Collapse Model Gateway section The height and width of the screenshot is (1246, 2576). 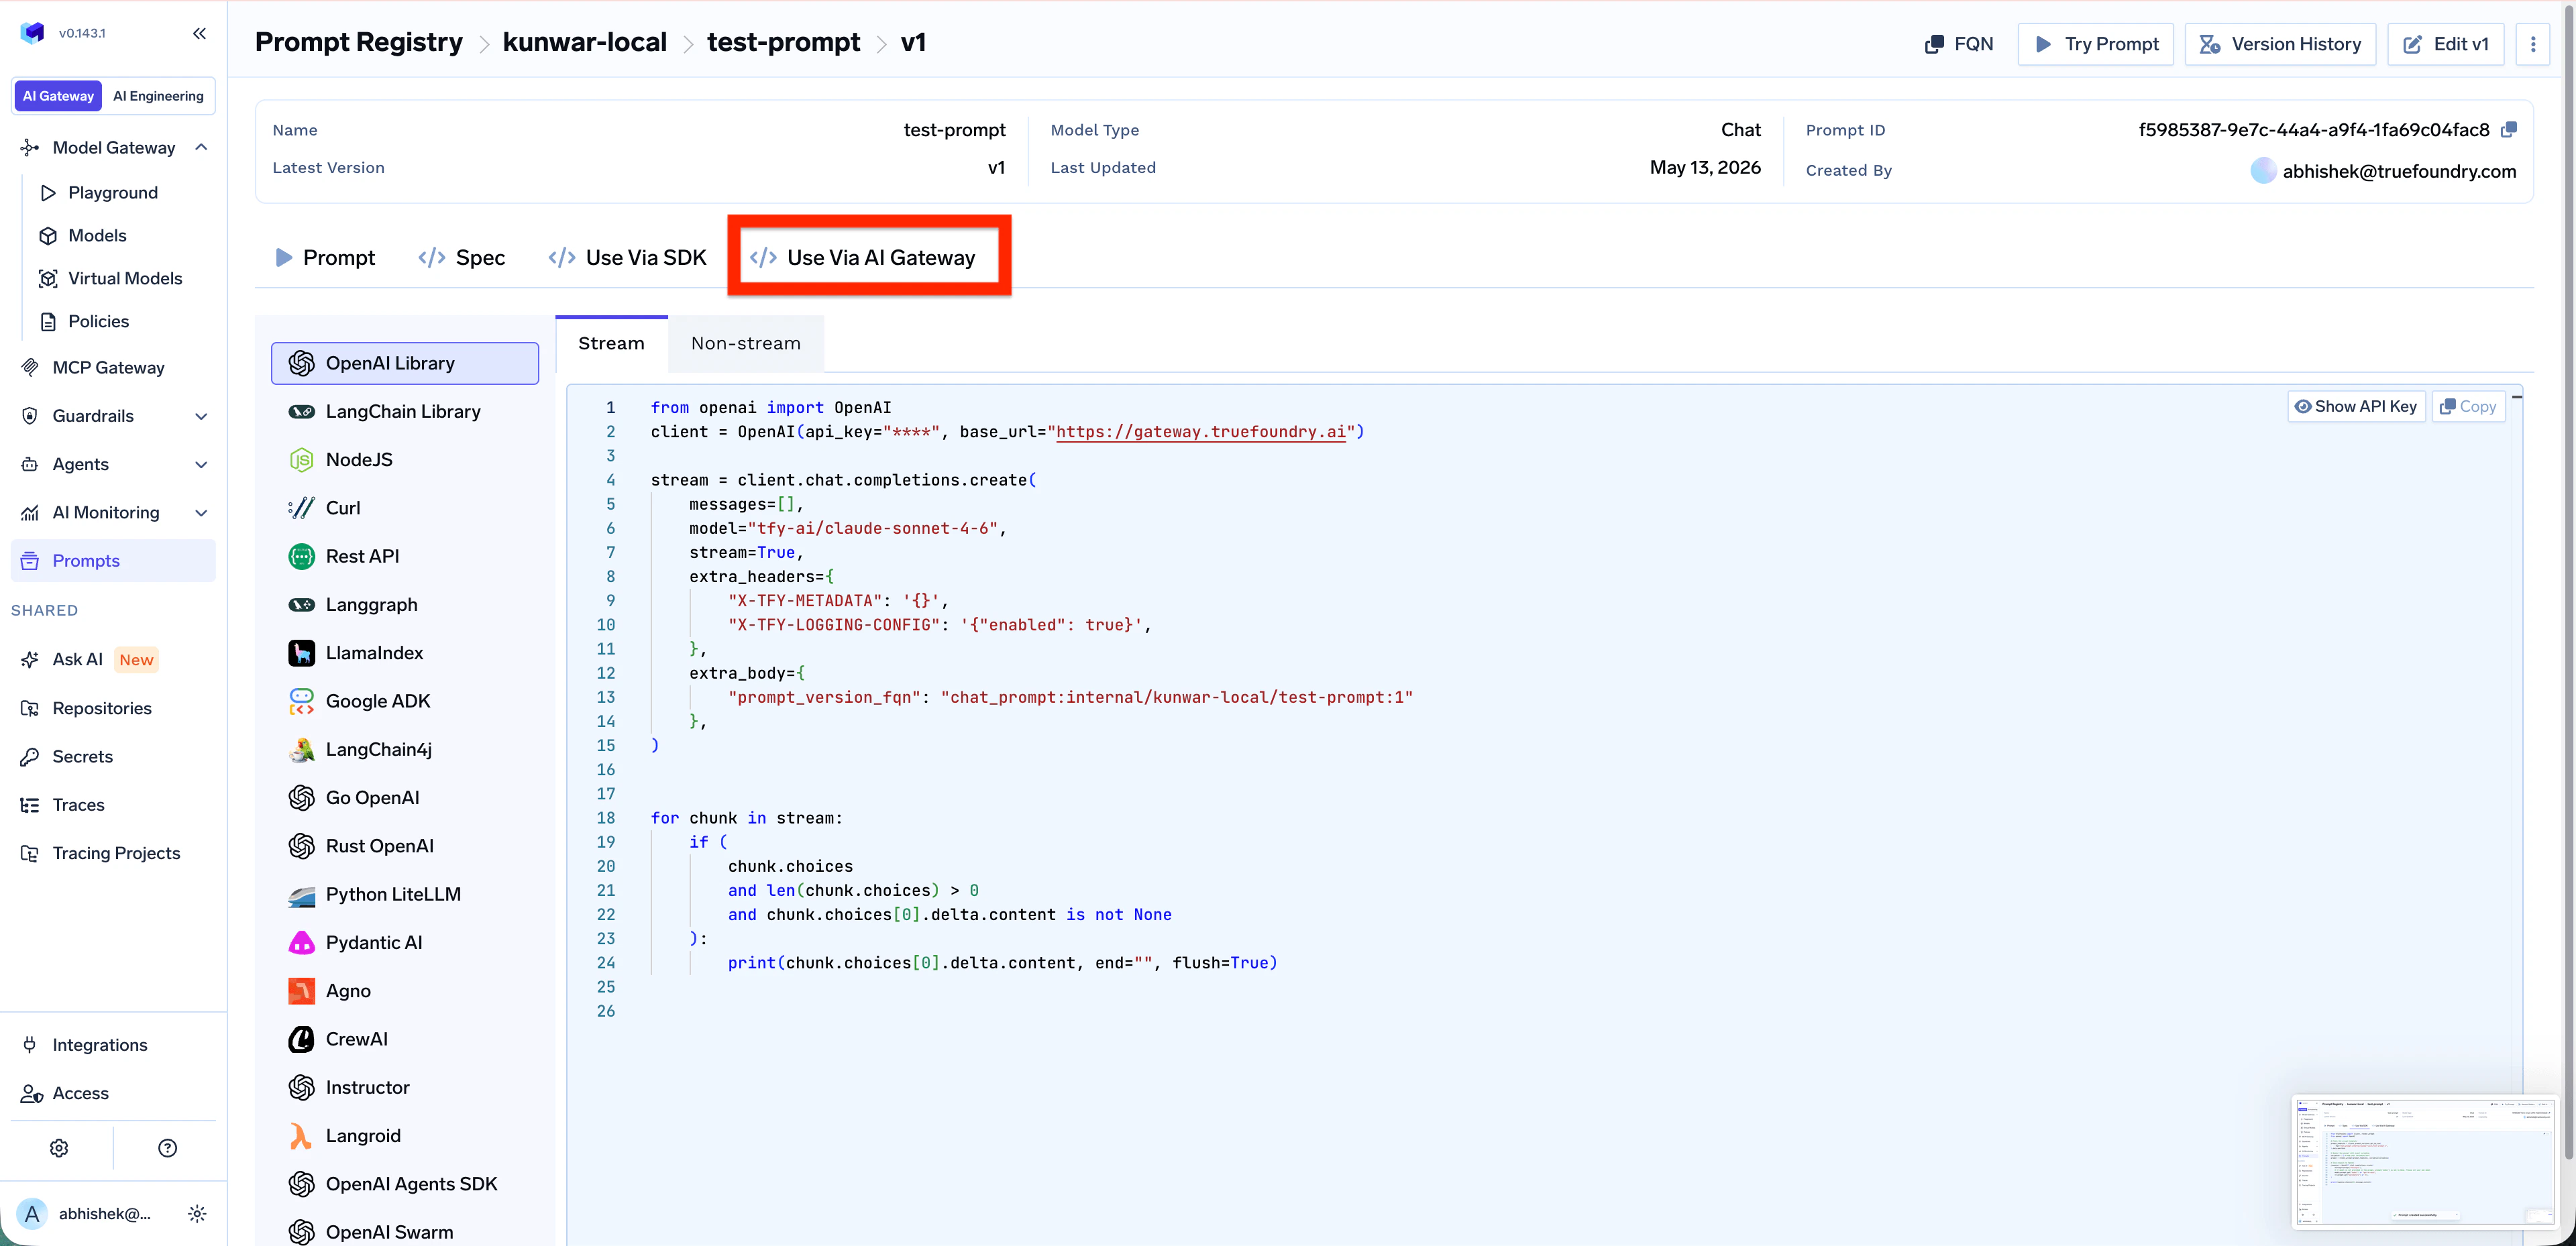coord(201,147)
